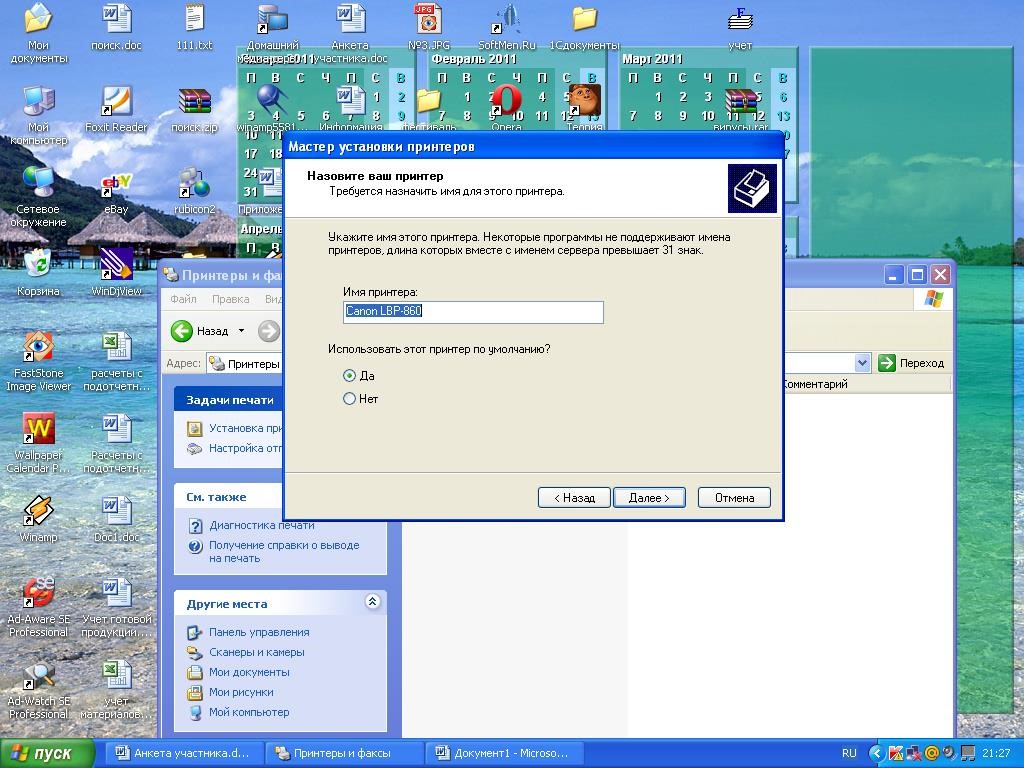
Task: Click the Имя принтера text field
Action: pos(473,312)
